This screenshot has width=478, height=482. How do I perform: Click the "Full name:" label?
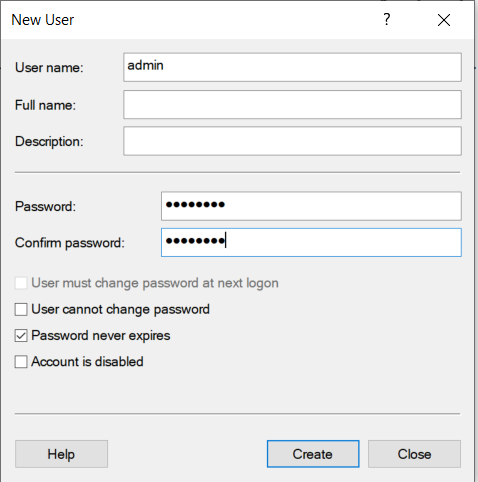[46, 105]
